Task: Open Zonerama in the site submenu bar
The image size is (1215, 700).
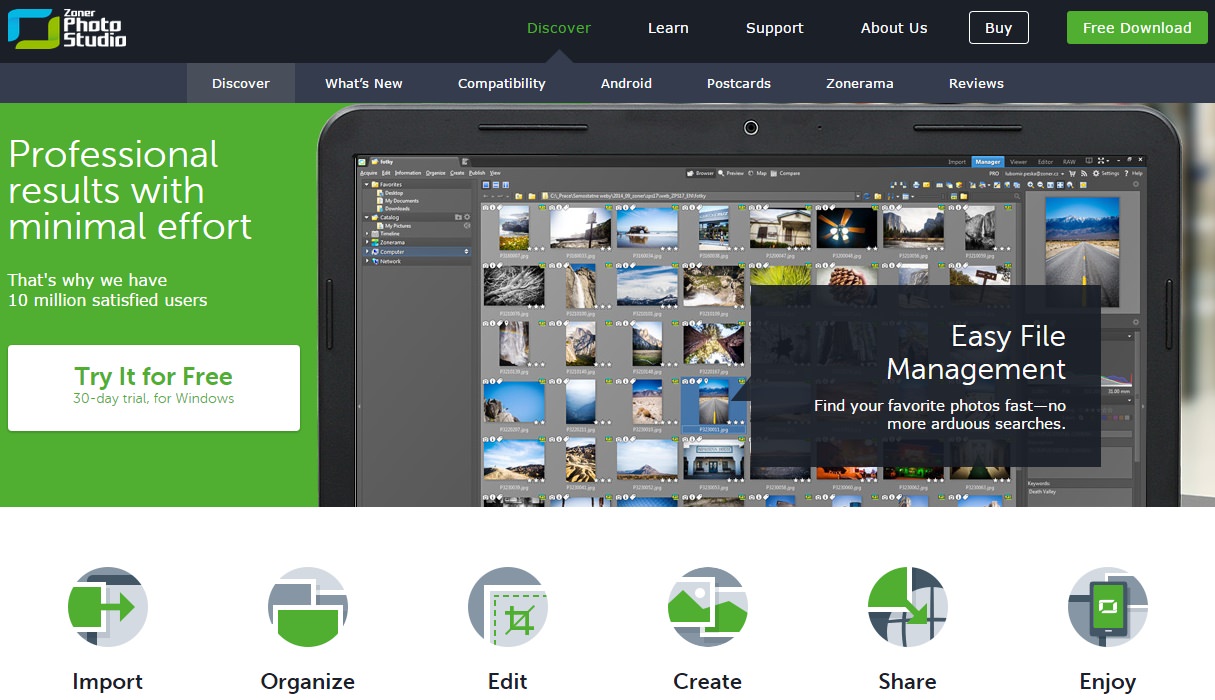Action: (x=860, y=83)
